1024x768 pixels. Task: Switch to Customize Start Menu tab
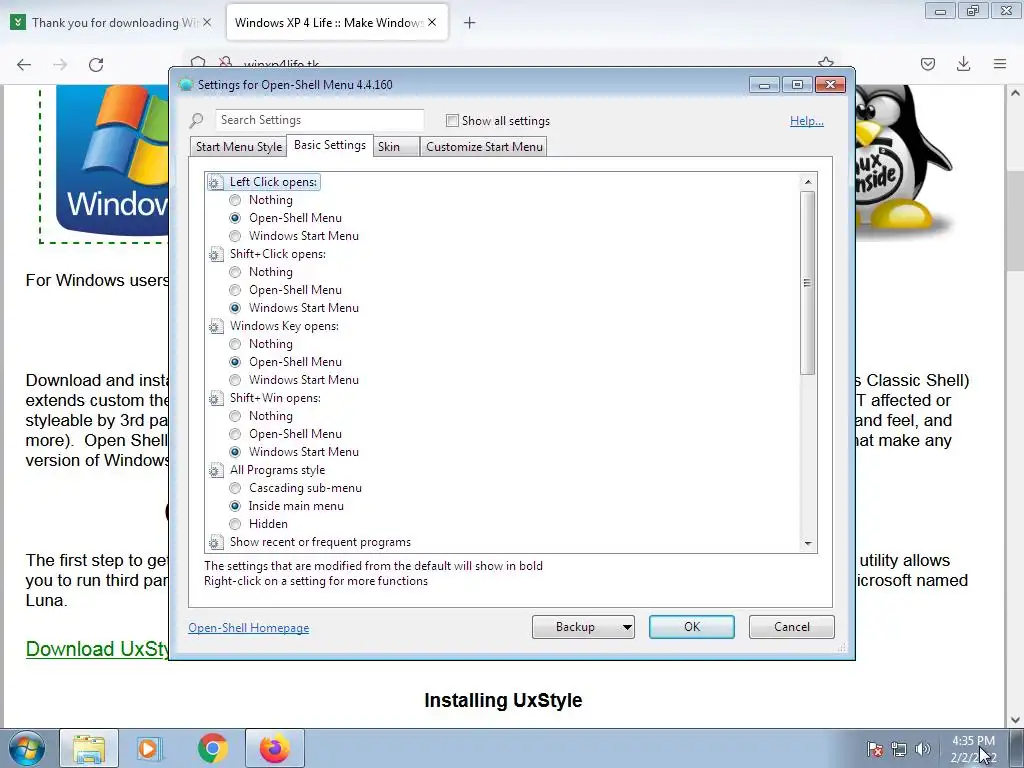[484, 147]
